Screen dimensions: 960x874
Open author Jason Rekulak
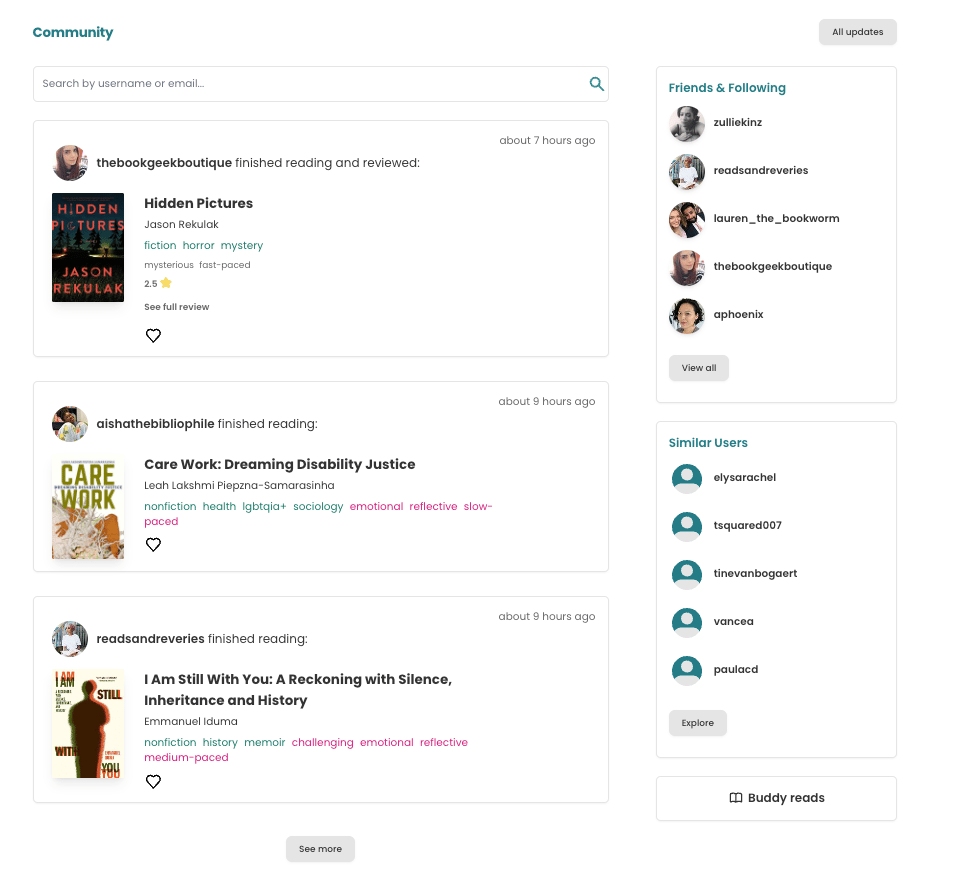click(181, 225)
